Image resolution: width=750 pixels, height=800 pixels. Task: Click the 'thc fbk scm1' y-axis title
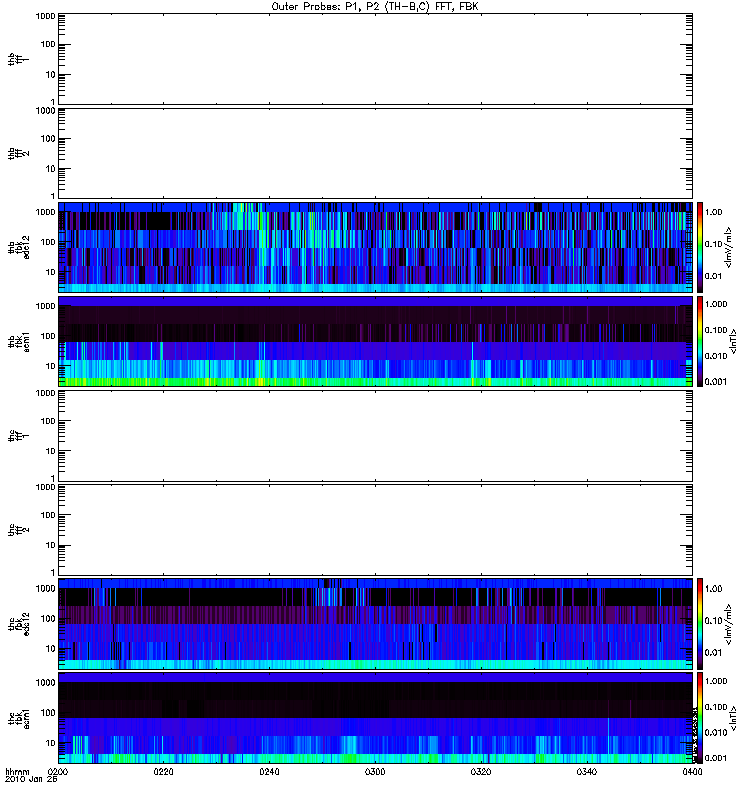(x=19, y=718)
